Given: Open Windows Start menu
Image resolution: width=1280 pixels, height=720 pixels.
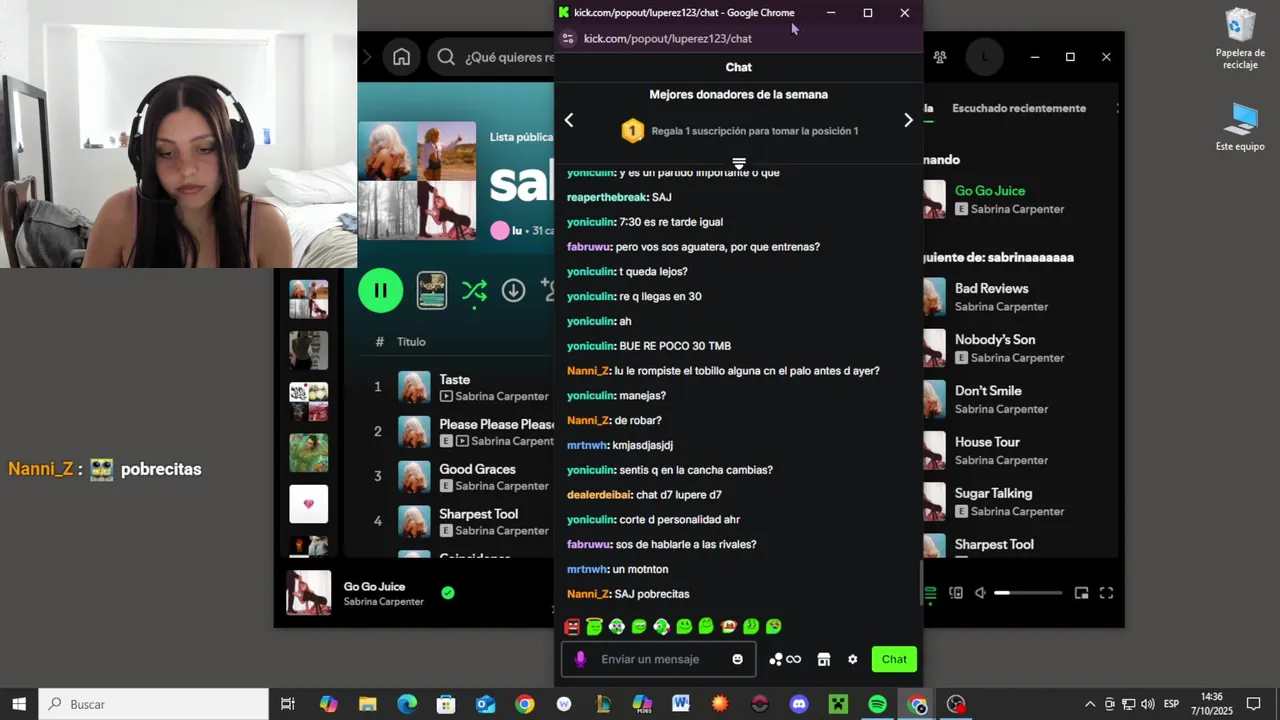Looking at the screenshot, I should [19, 704].
